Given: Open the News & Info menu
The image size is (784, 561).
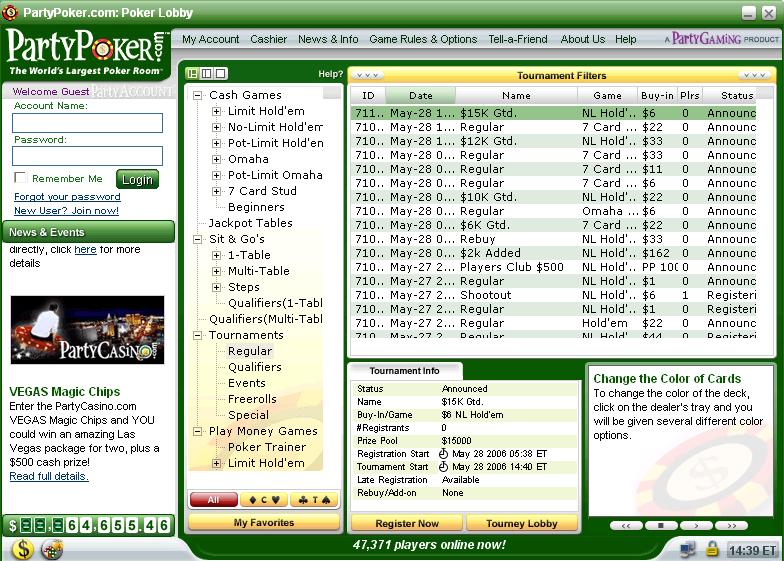Looking at the screenshot, I should pos(328,39).
